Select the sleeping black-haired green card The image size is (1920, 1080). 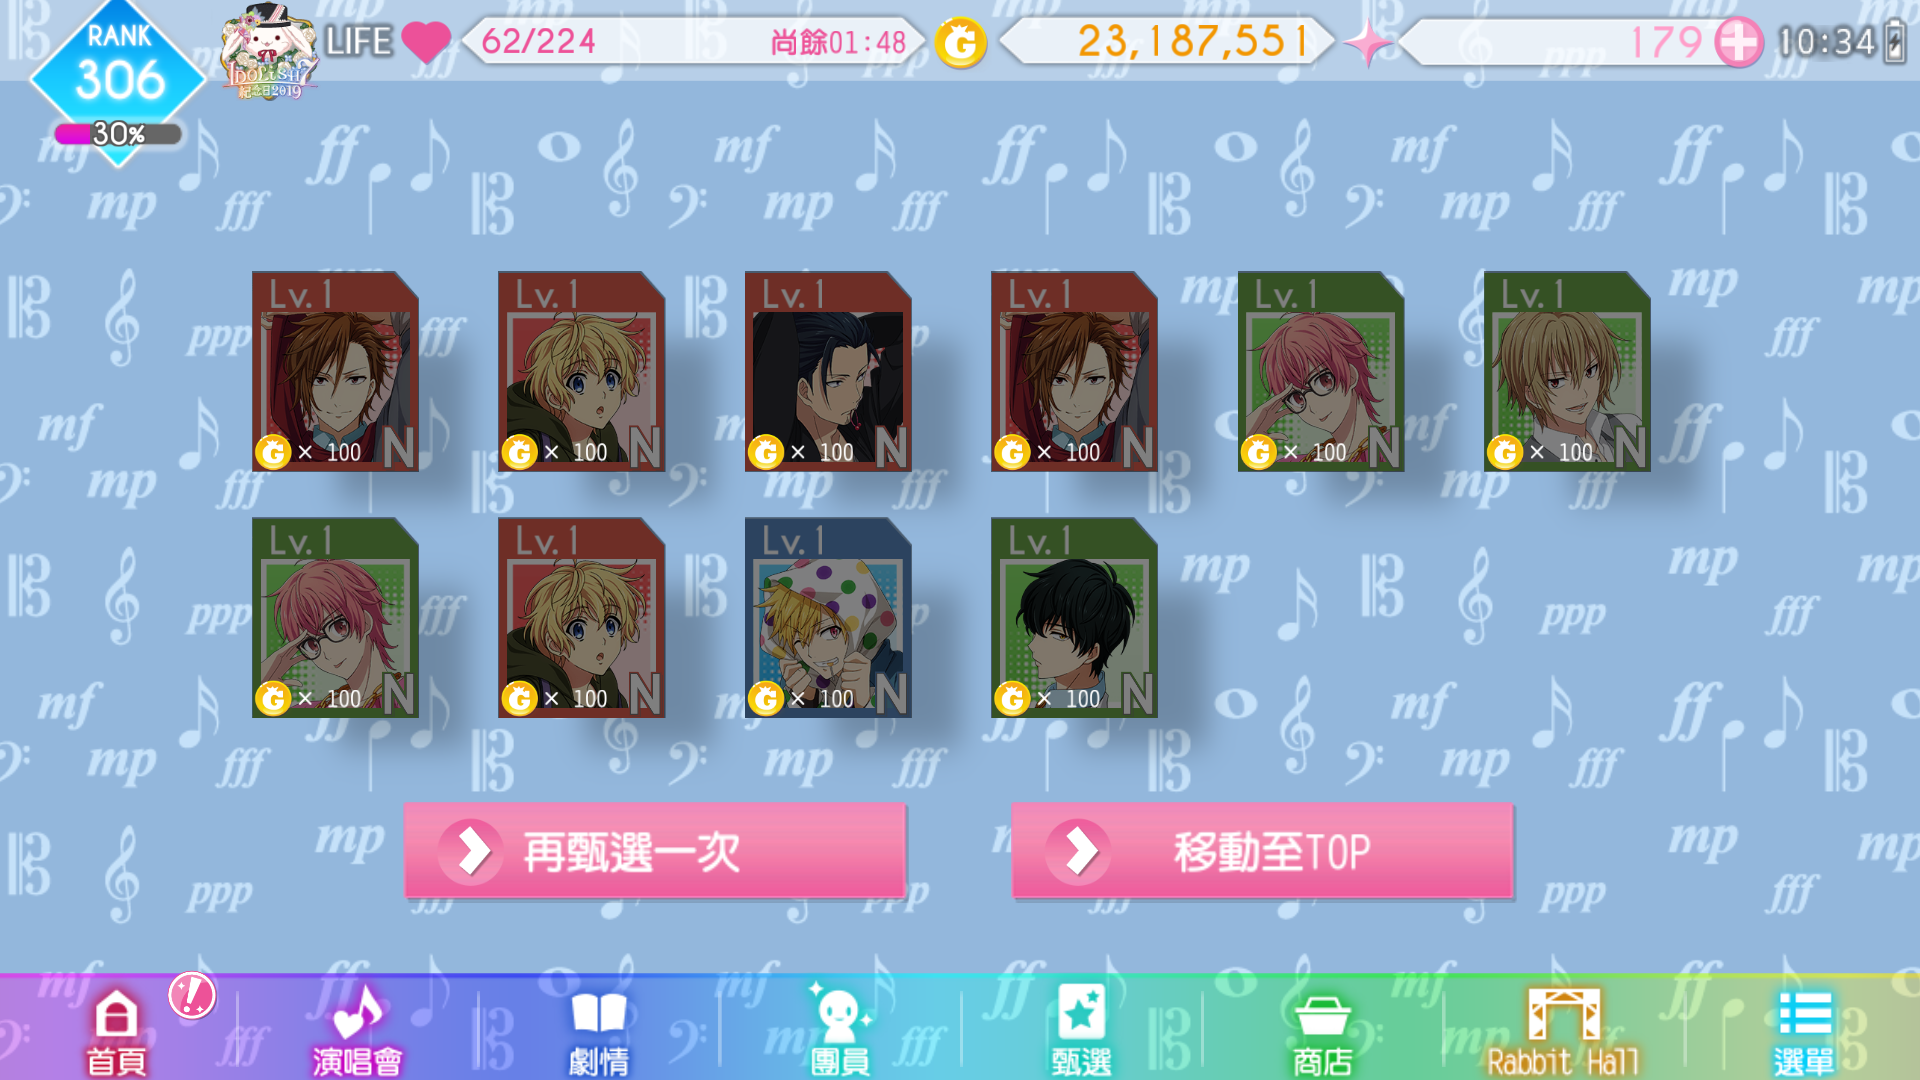pos(1074,617)
